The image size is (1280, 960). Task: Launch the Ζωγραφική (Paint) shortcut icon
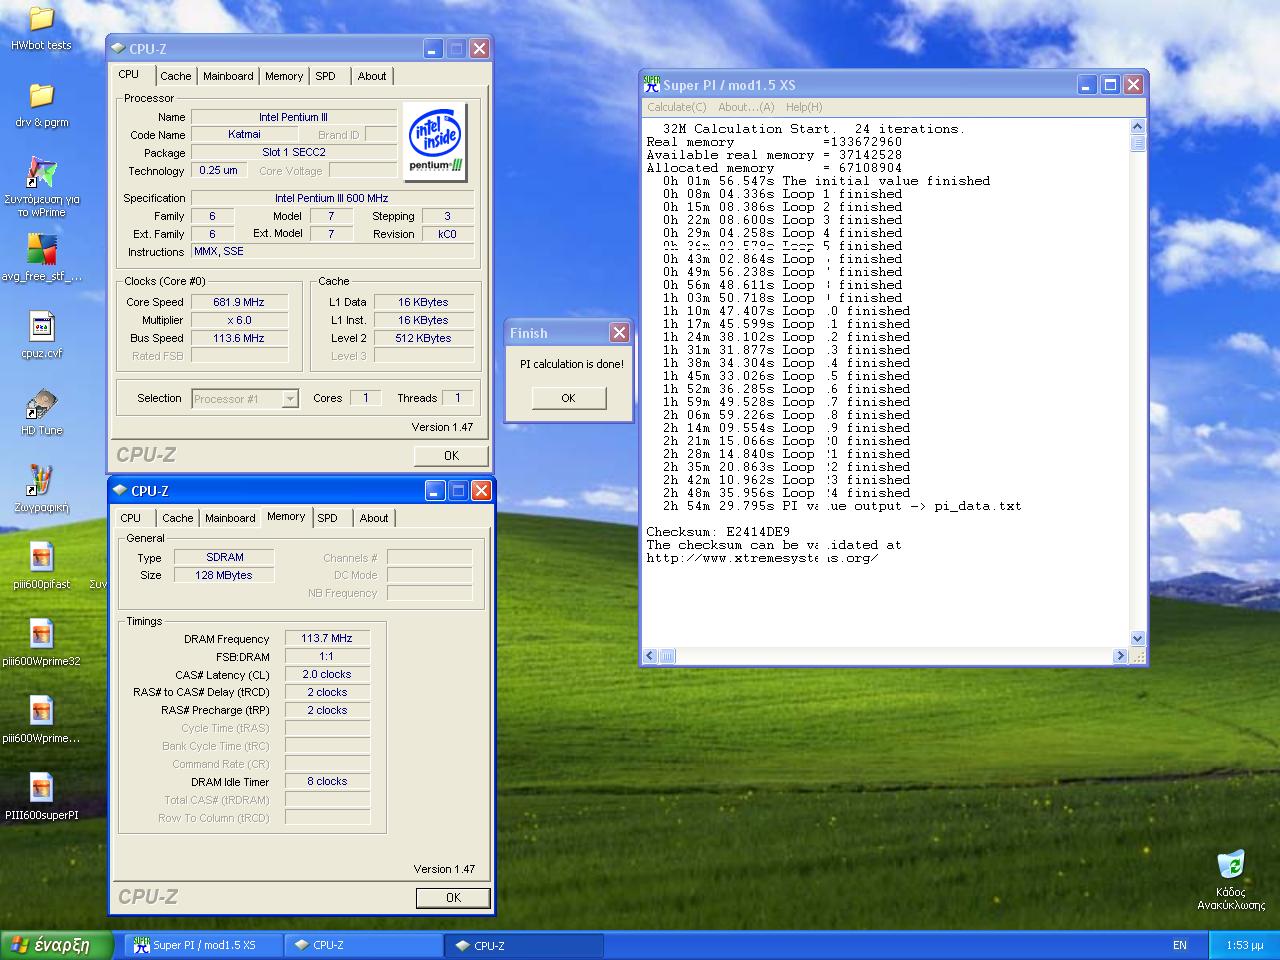(41, 481)
